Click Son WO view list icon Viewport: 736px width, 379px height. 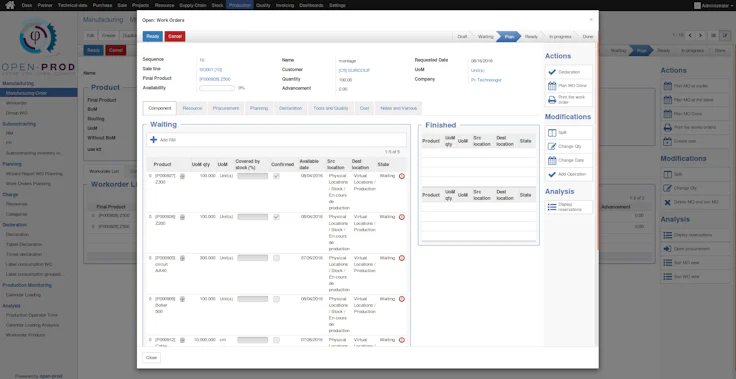coord(667,277)
